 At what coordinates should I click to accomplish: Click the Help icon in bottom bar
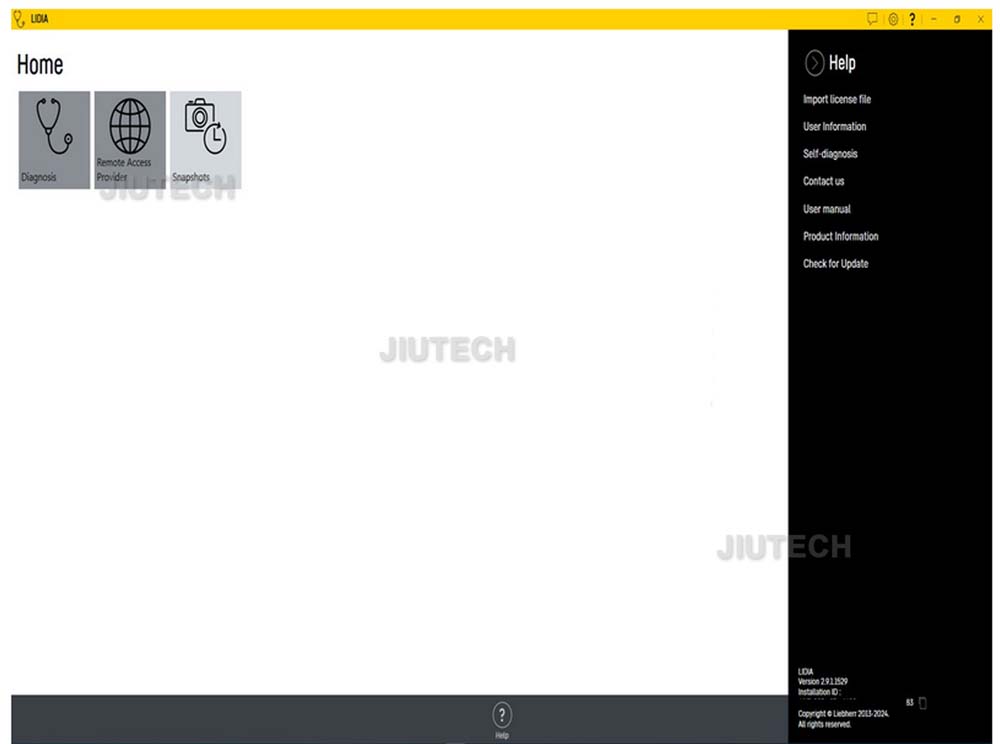[502, 716]
